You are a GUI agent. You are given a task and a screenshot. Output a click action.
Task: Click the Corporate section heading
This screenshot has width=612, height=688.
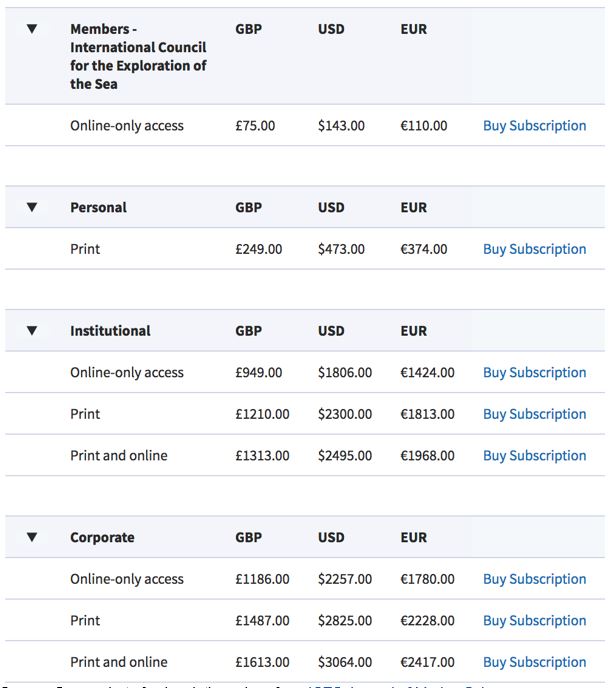[104, 537]
